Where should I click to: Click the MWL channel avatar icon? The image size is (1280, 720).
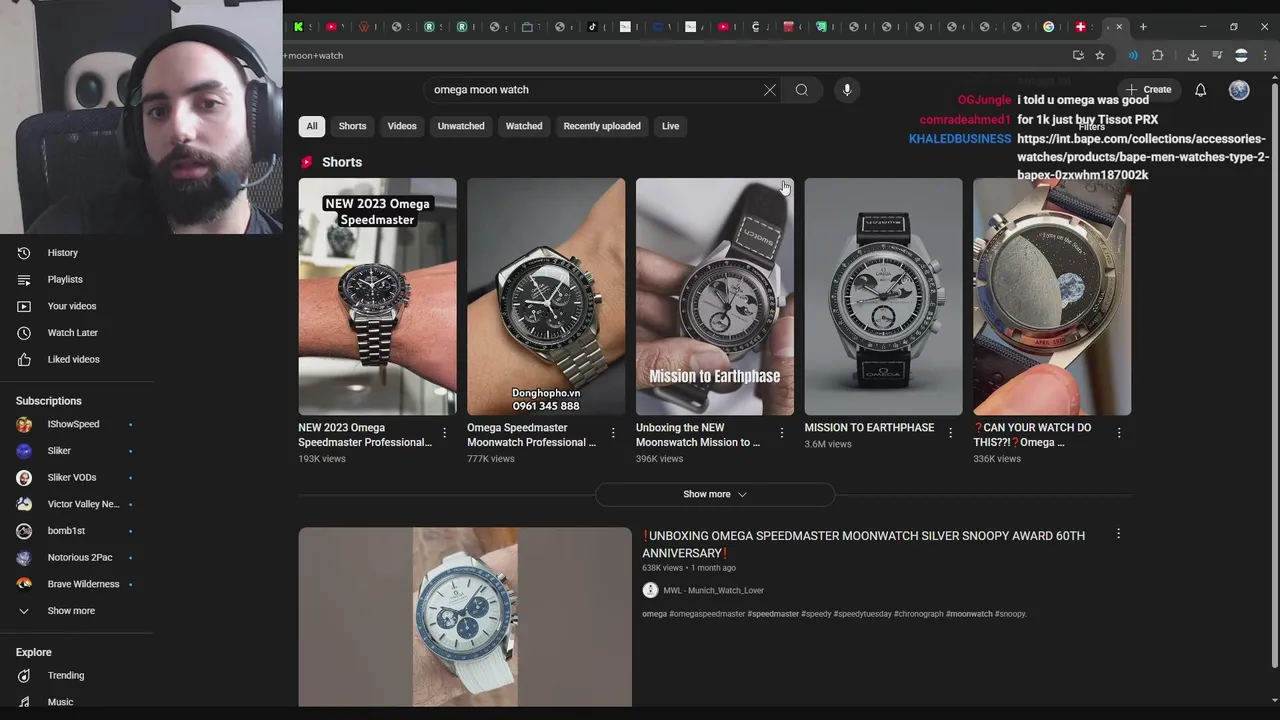650,590
